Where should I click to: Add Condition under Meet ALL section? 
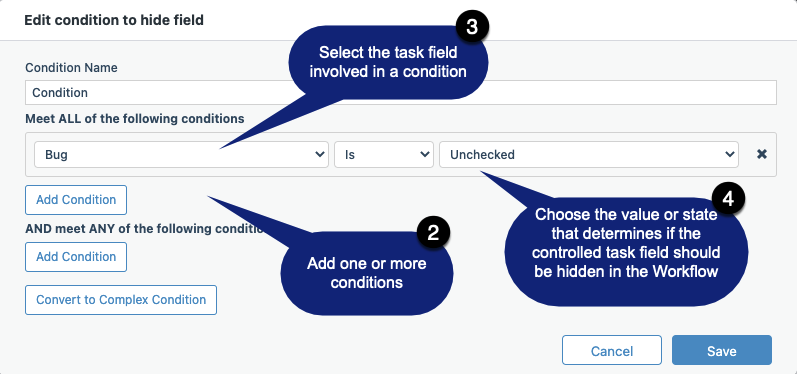click(76, 200)
